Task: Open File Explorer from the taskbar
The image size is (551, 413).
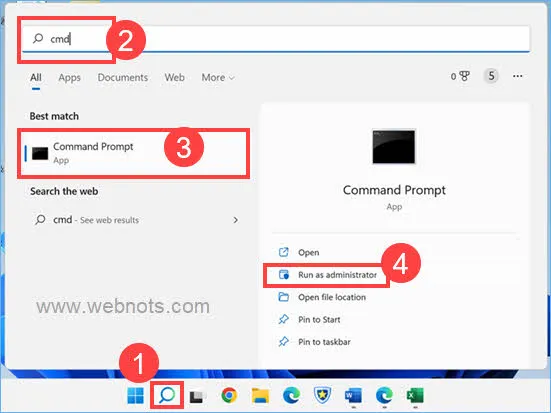Action: [x=260, y=396]
